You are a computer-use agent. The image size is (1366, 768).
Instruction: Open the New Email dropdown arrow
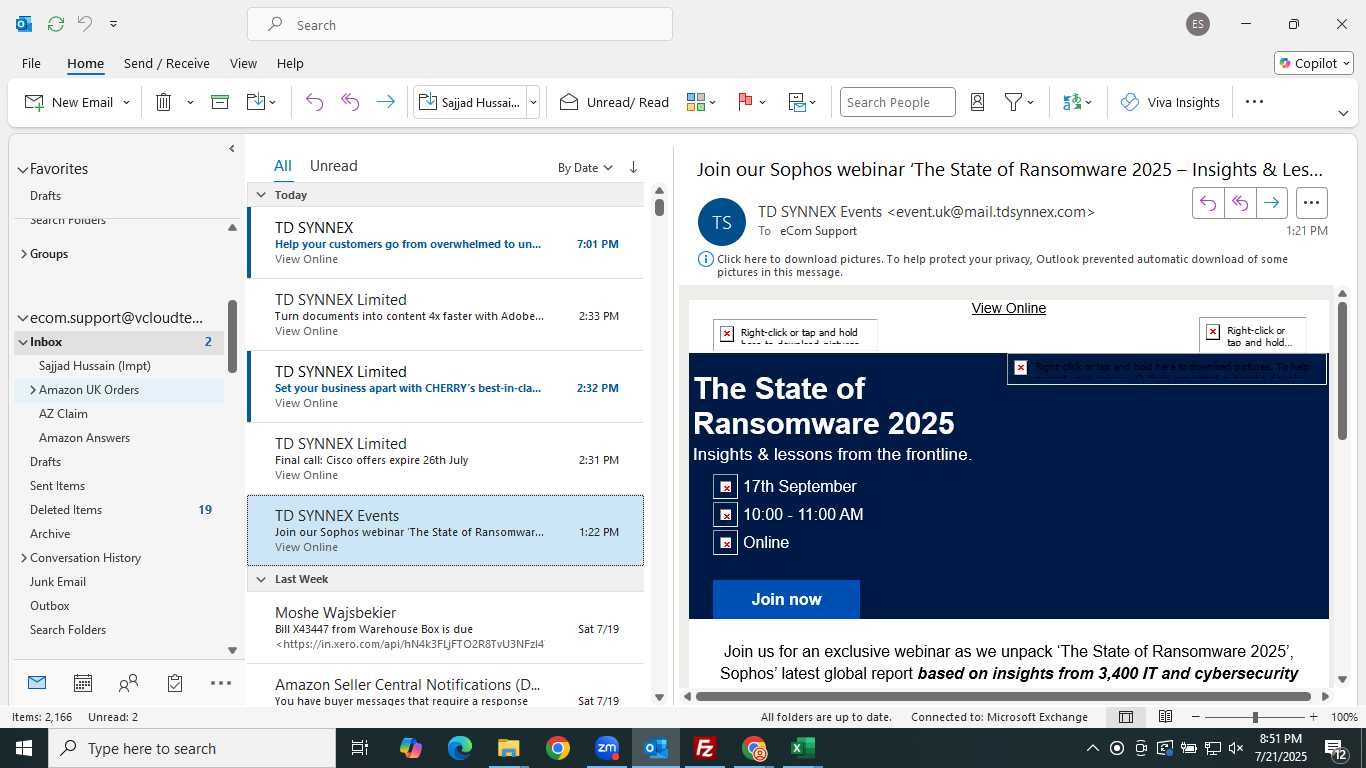click(126, 102)
